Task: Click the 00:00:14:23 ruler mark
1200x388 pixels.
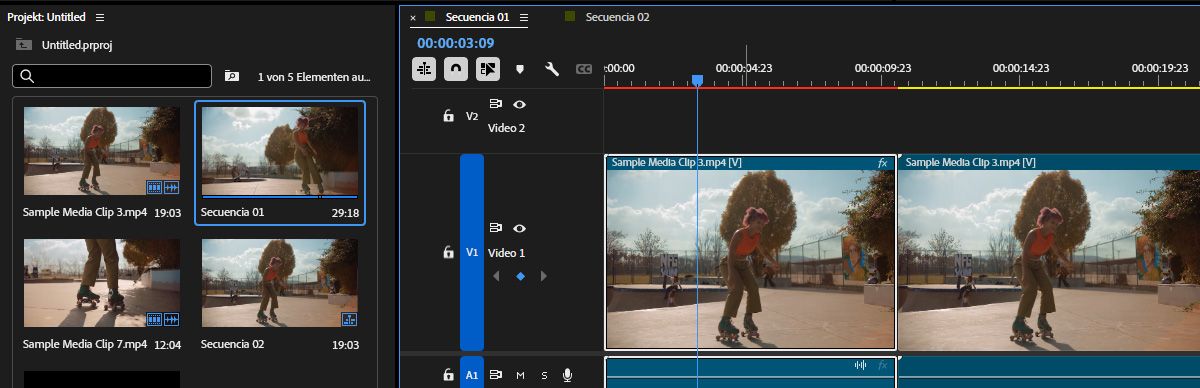Action: (x=1021, y=68)
